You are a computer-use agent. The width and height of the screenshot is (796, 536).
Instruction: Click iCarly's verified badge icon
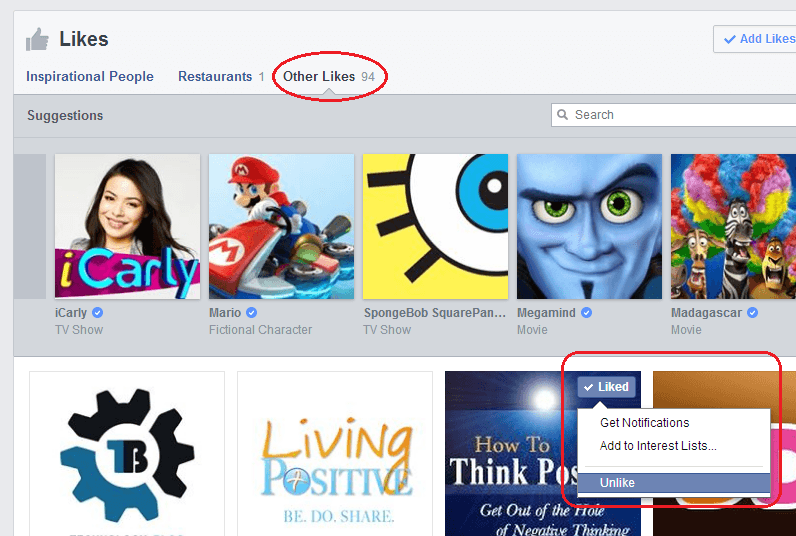pos(97,313)
